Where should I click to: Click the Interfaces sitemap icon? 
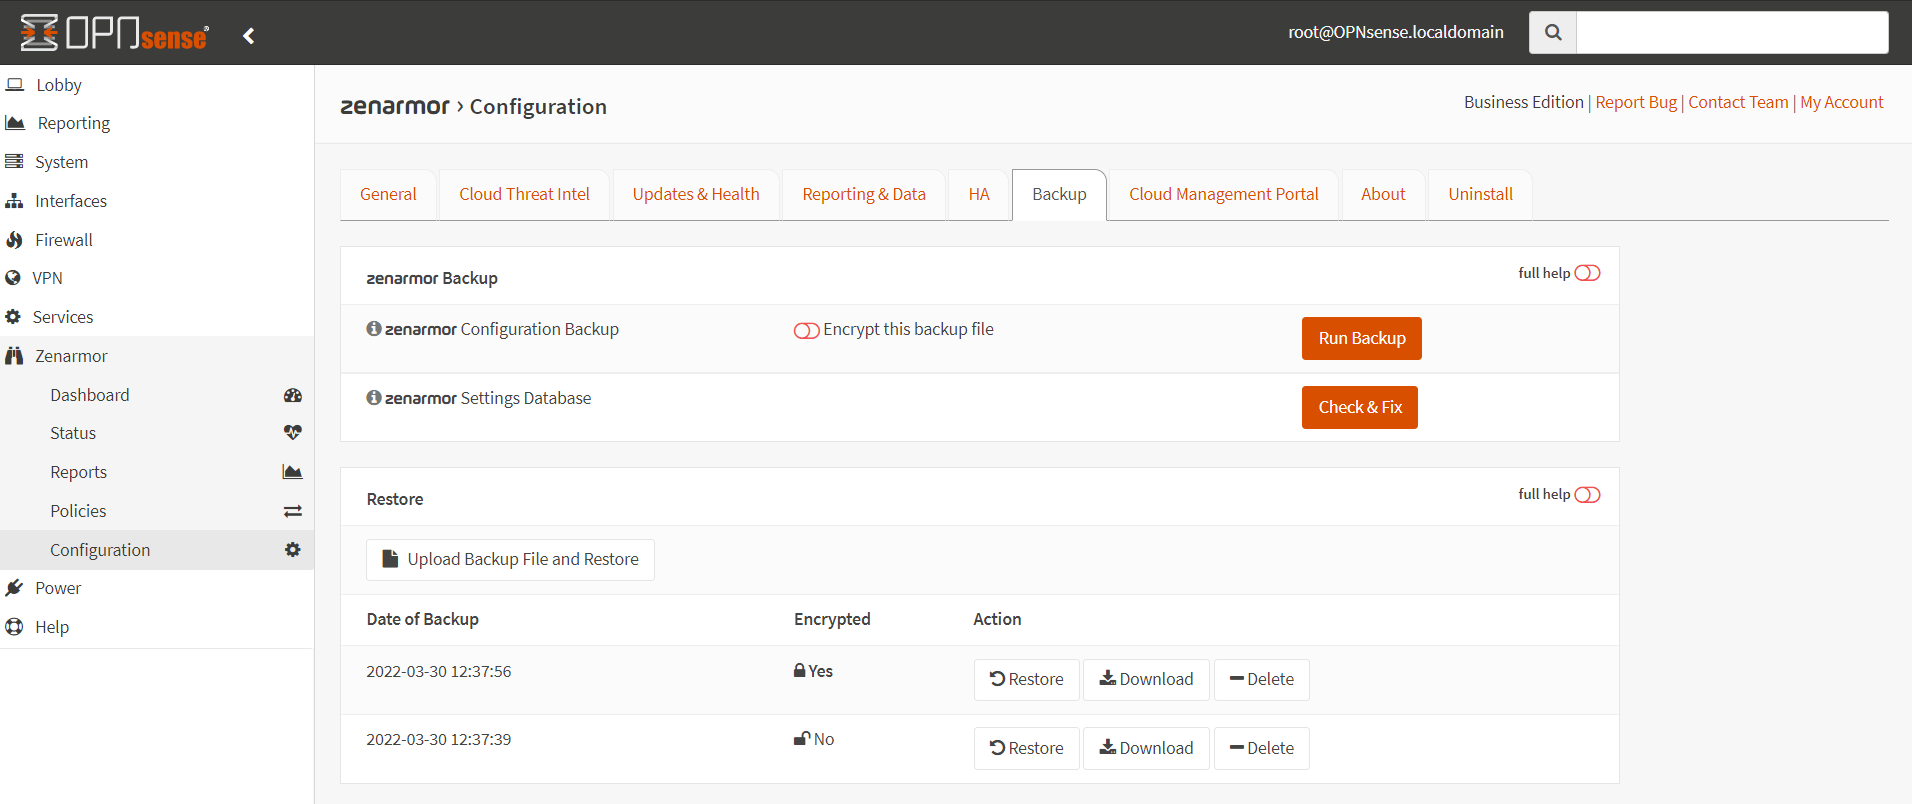[x=14, y=201]
